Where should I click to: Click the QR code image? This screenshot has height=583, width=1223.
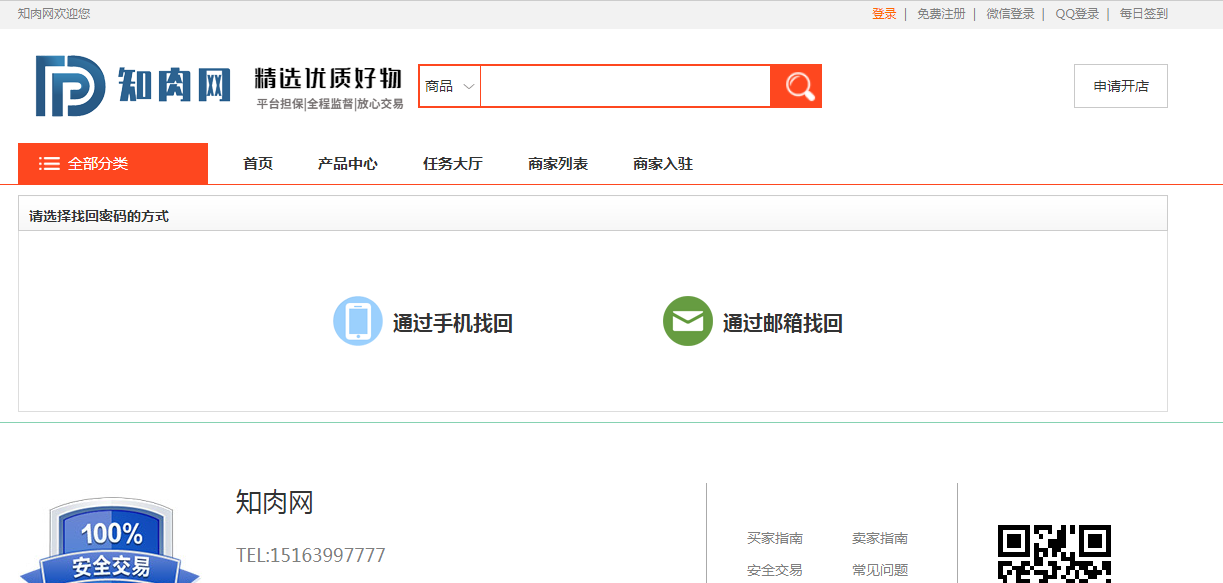point(1054,553)
